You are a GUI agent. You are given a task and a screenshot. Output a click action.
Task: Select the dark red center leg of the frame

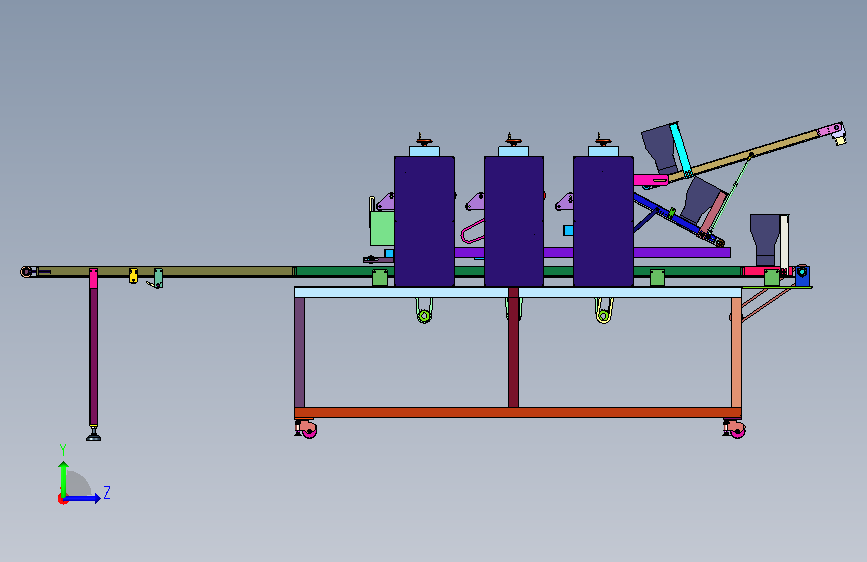pos(513,347)
